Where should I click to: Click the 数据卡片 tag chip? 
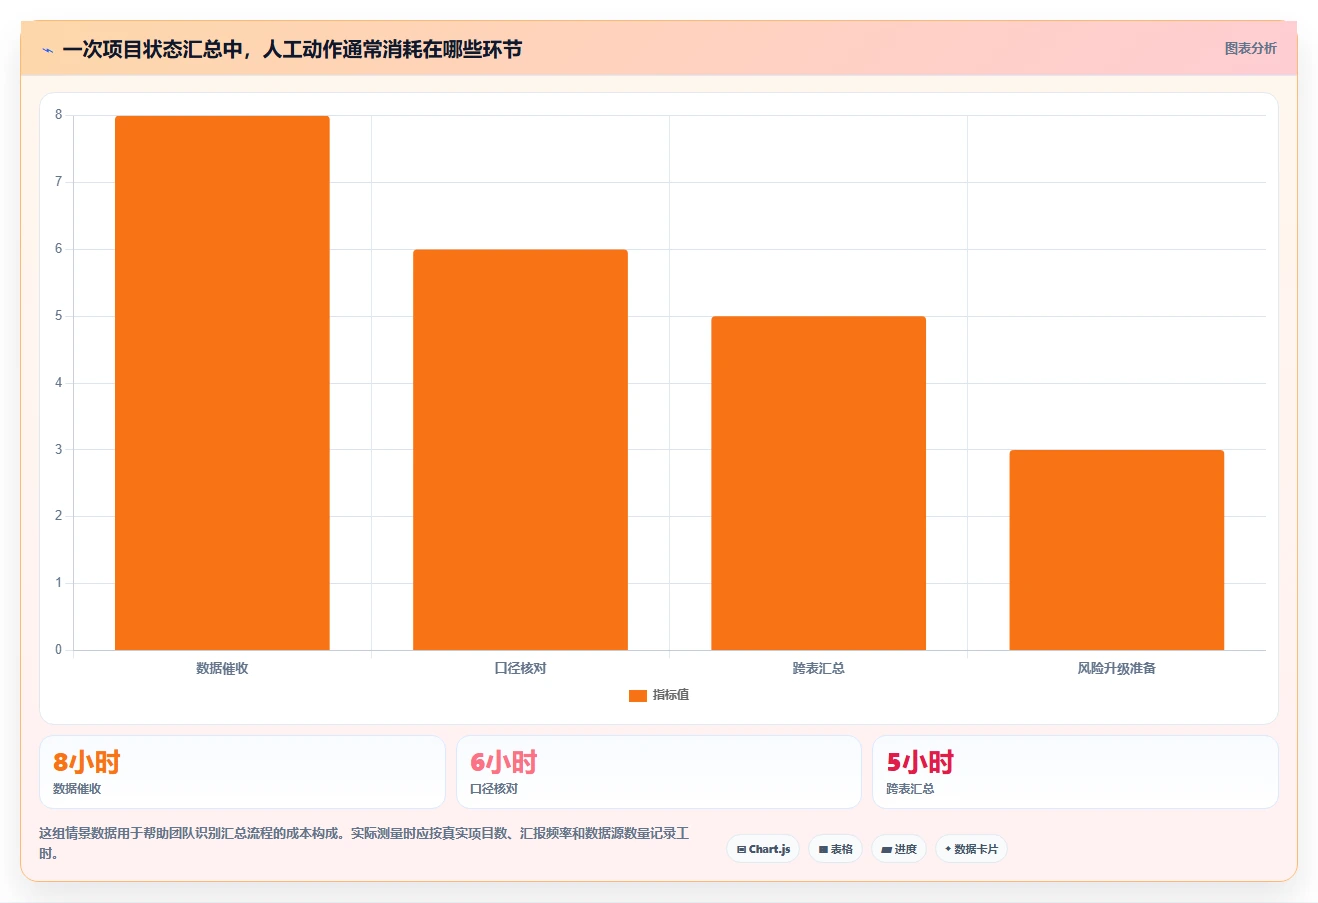(x=971, y=849)
